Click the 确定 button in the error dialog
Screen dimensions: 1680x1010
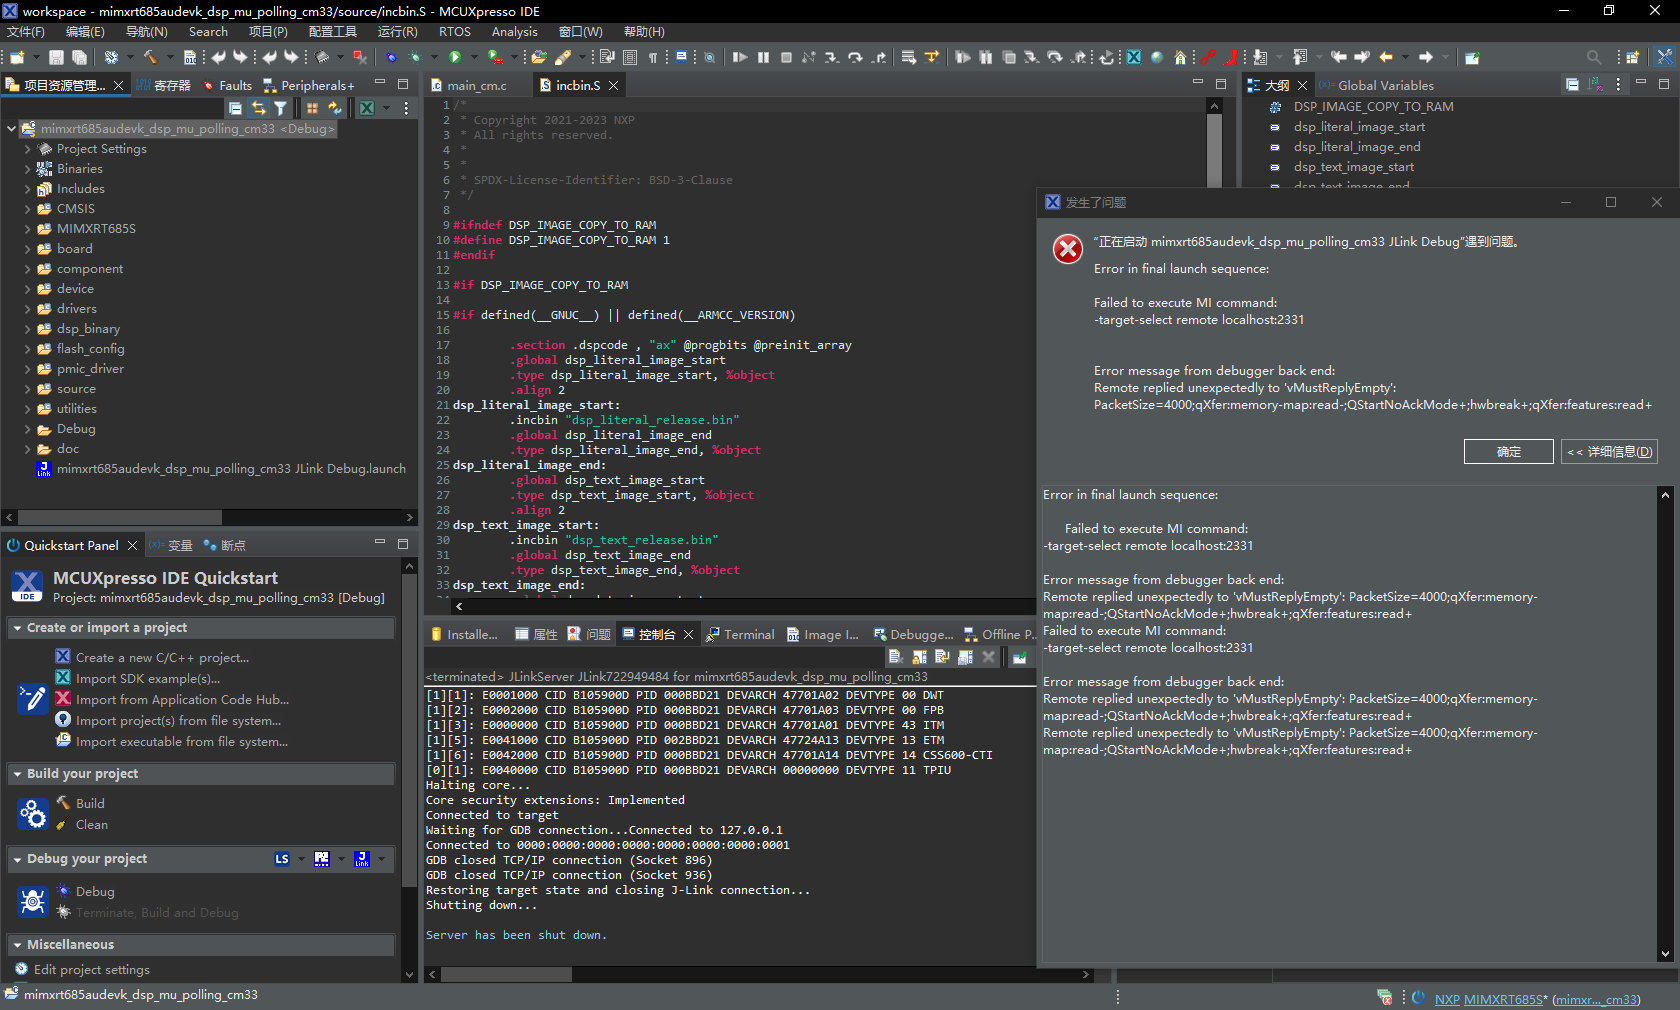click(x=1507, y=451)
